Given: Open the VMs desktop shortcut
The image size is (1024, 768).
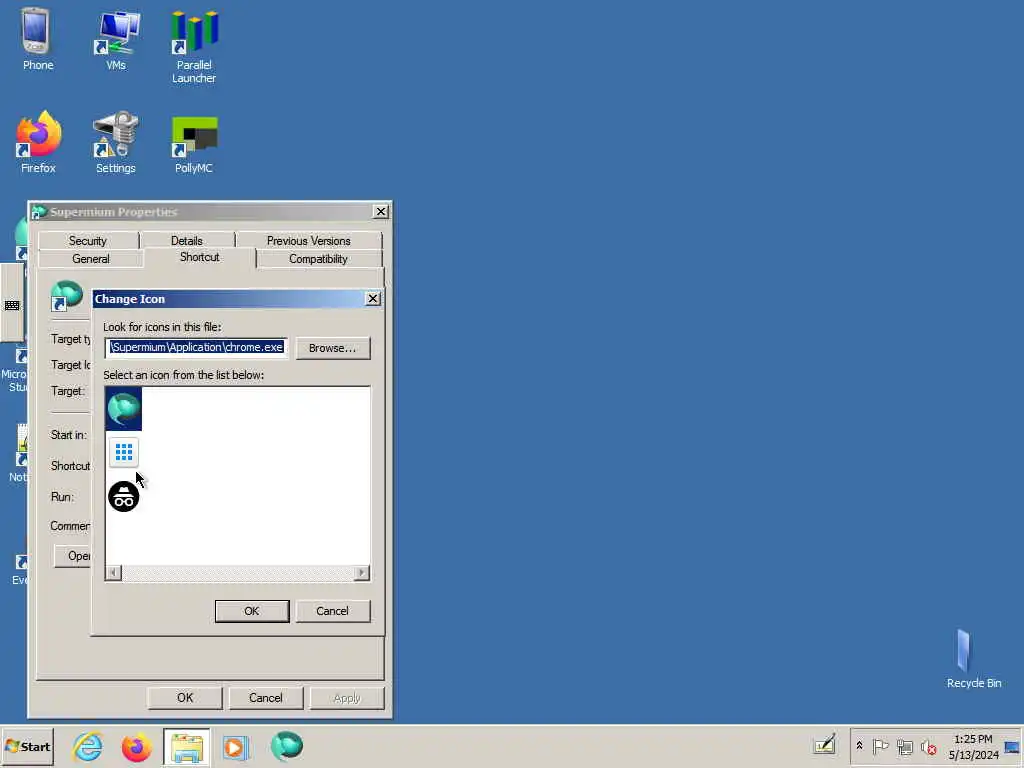Looking at the screenshot, I should click(116, 39).
